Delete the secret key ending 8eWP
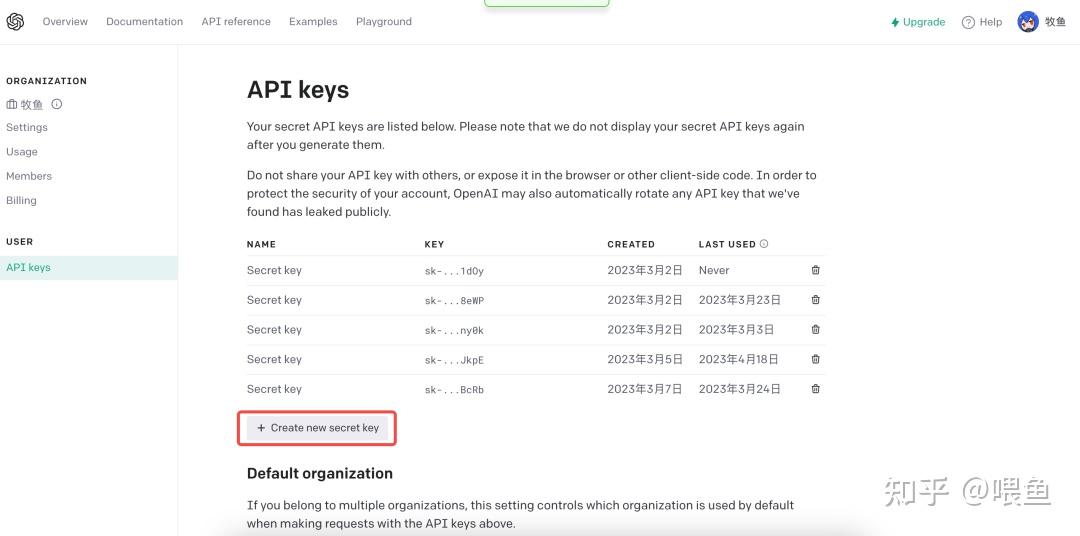This screenshot has width=1080, height=536. [x=815, y=300]
